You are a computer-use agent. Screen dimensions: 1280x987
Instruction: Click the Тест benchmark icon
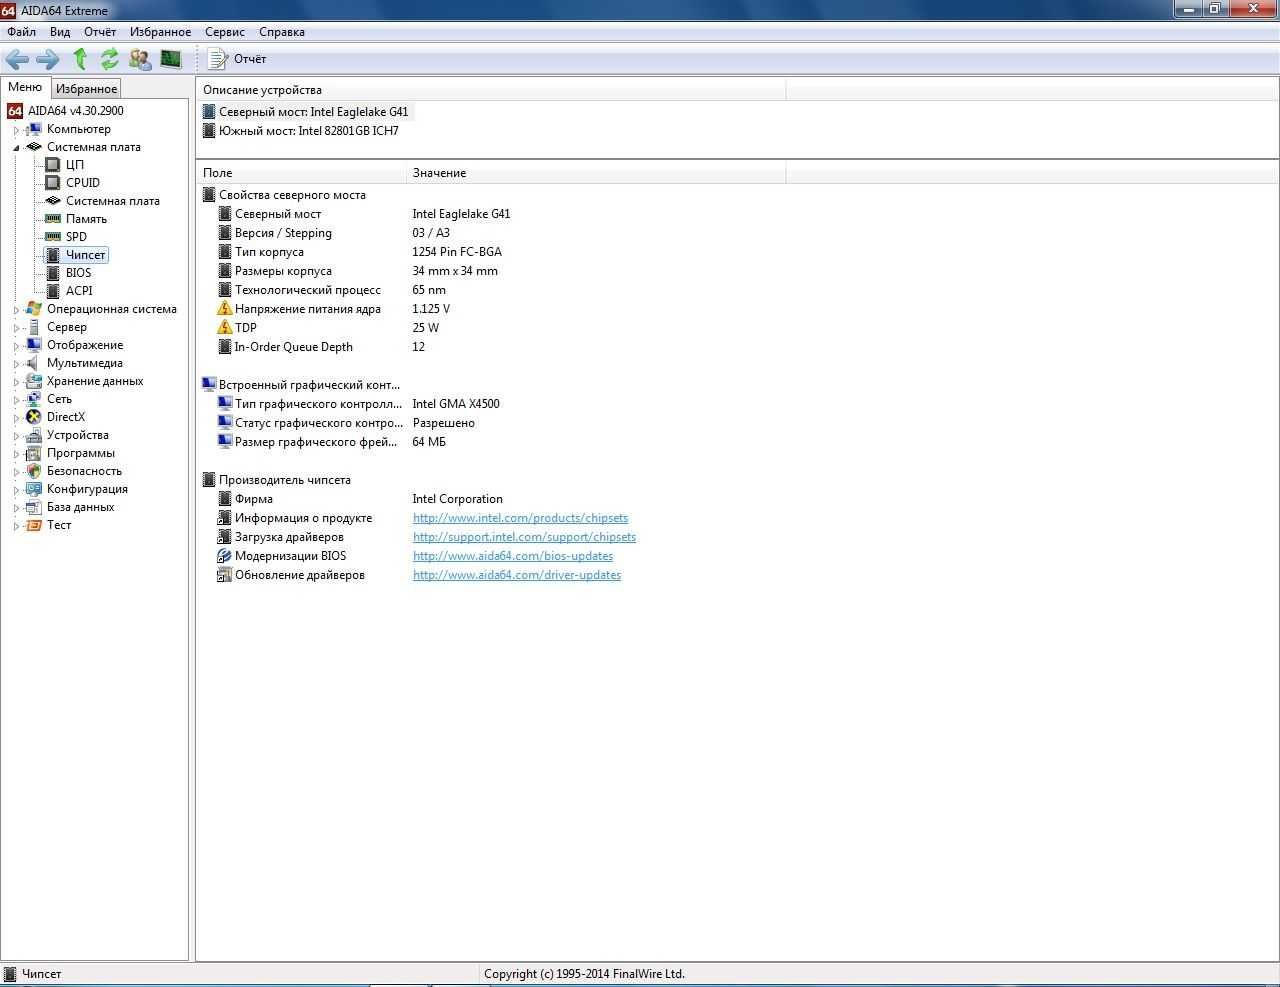pyautogui.click(x=34, y=525)
